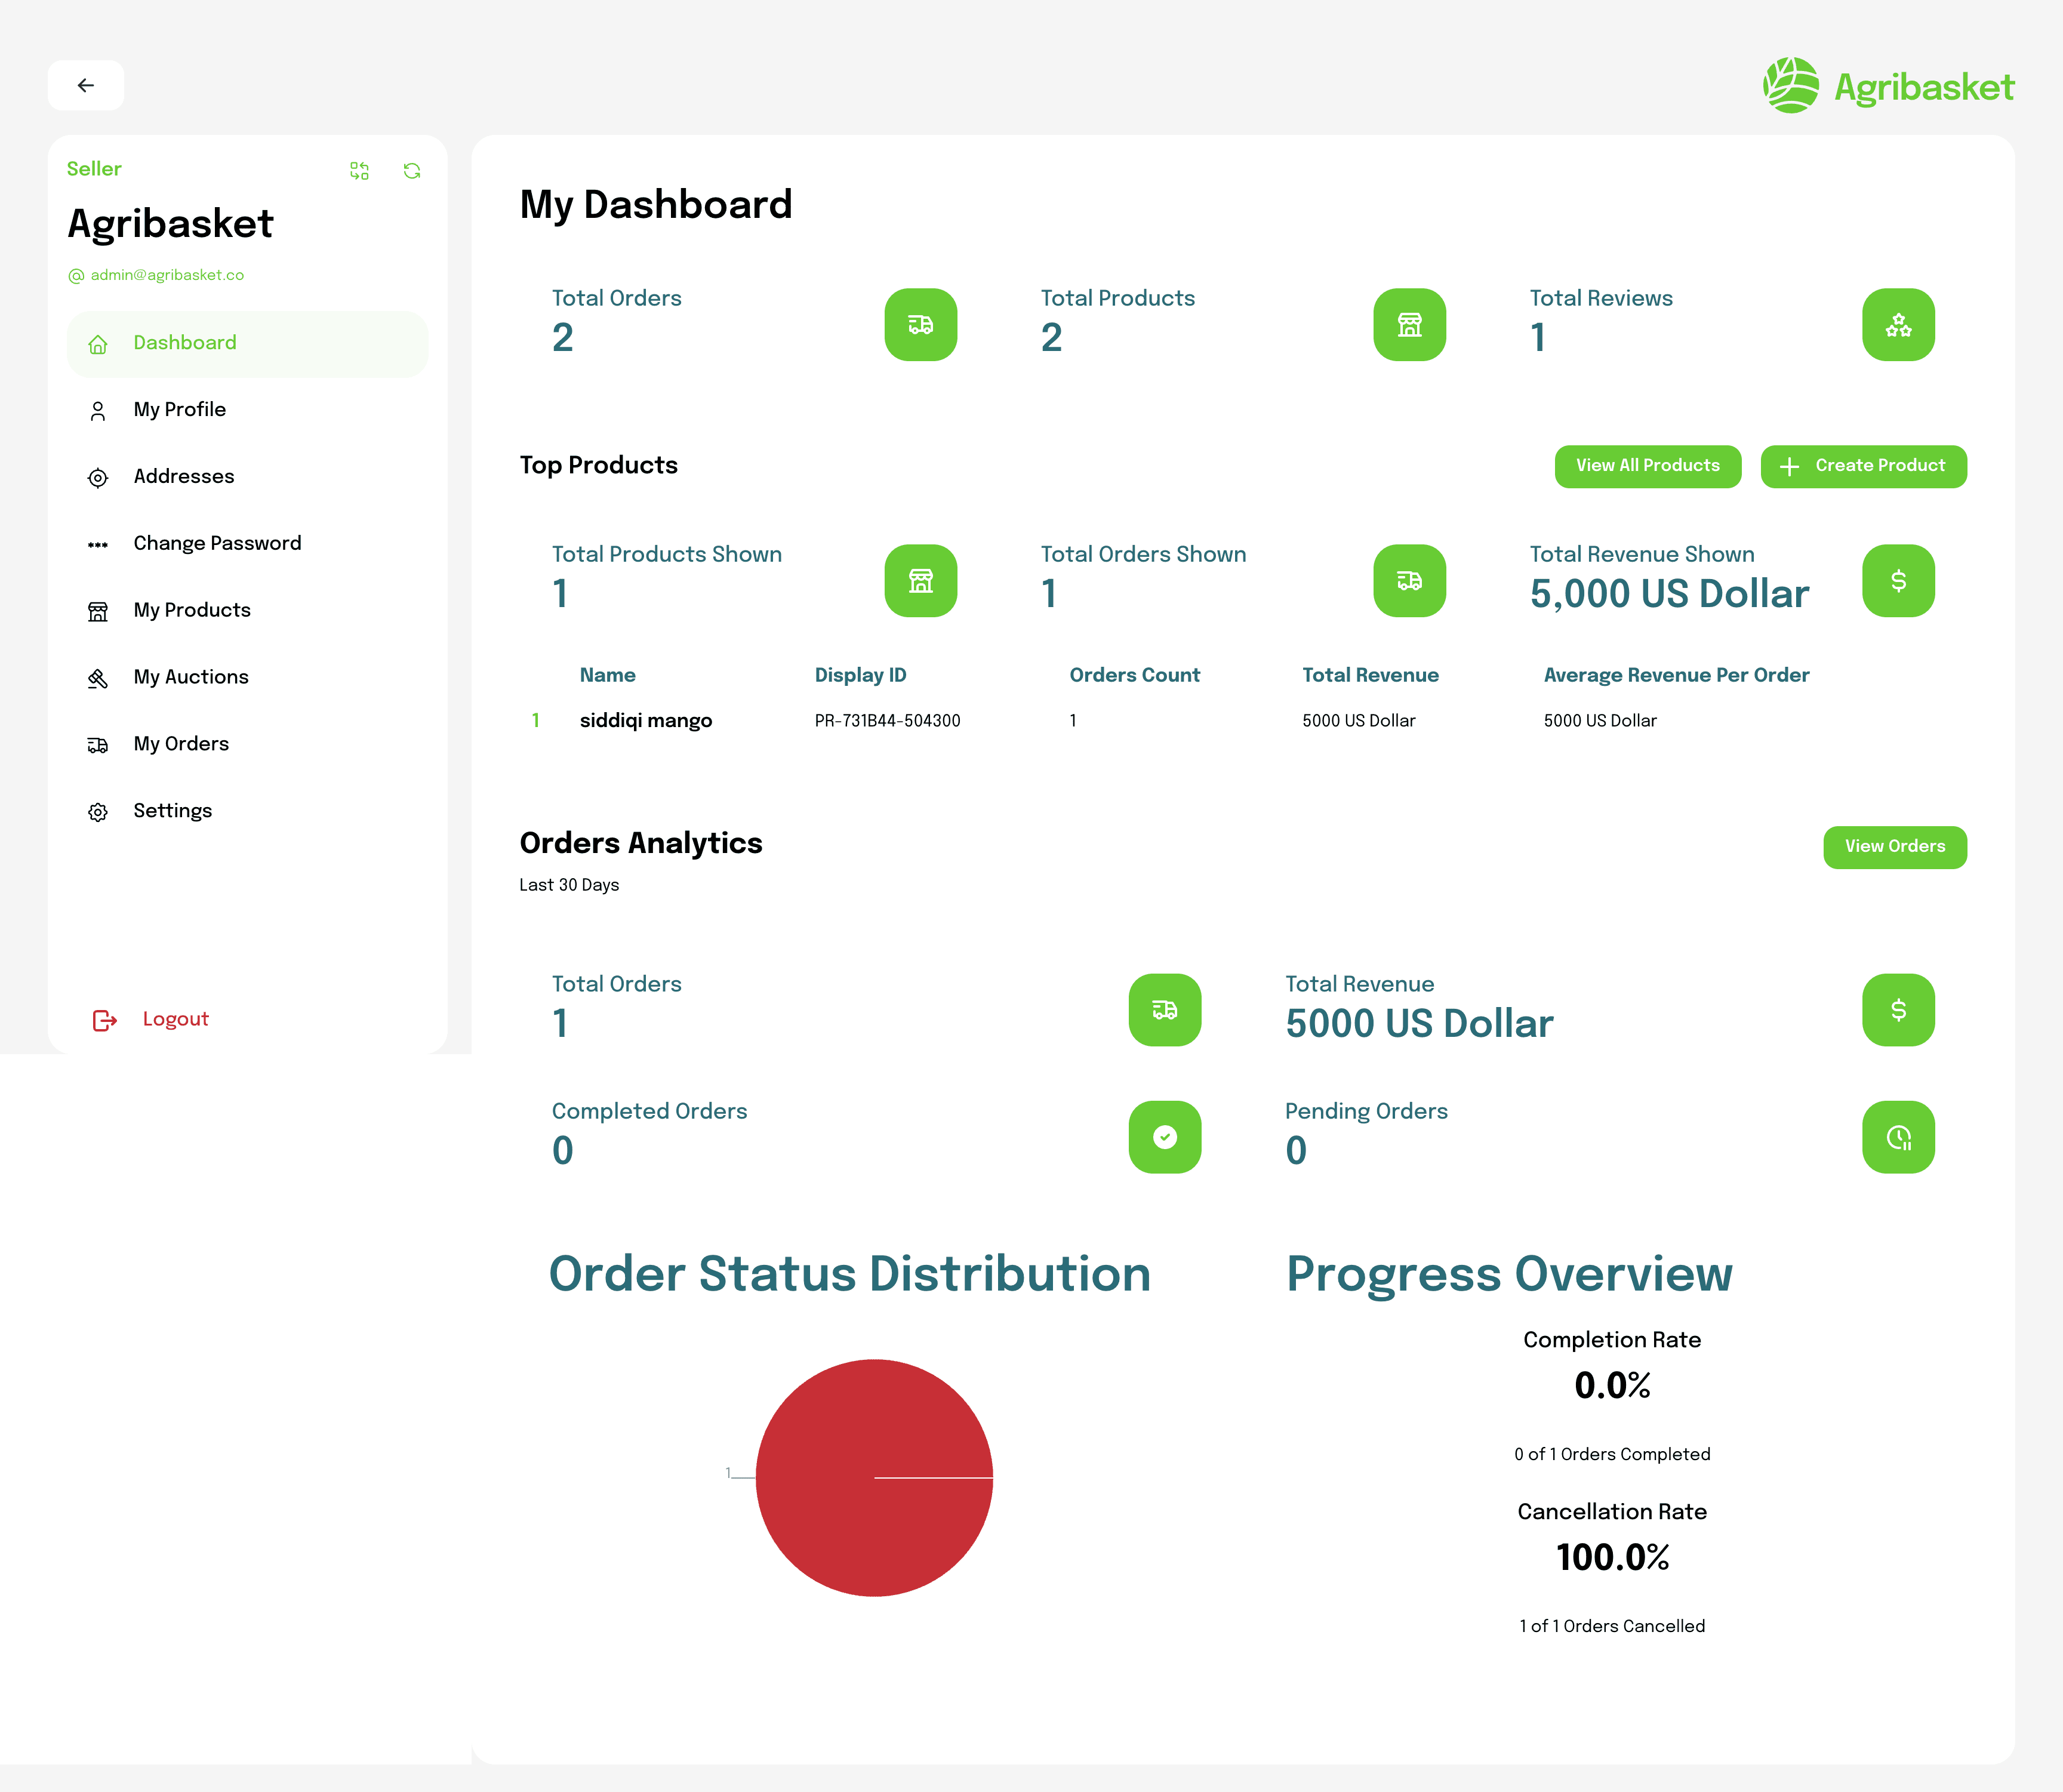
Task: Click the clock icon on Pending Orders card
Action: pos(1898,1136)
